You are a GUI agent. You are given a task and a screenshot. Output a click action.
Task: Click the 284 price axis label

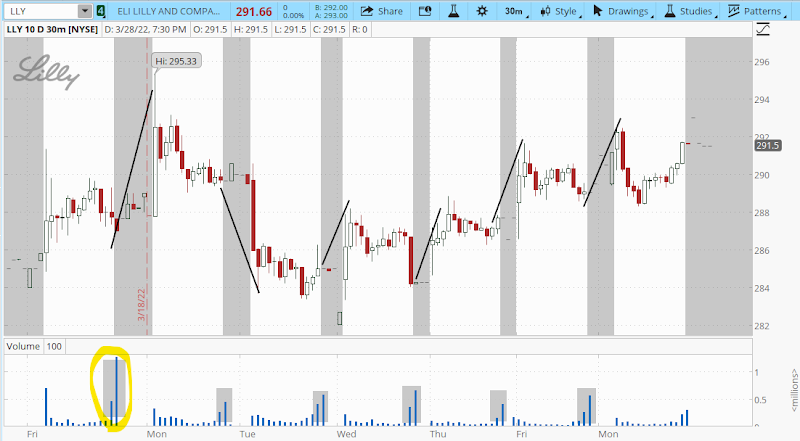click(762, 288)
